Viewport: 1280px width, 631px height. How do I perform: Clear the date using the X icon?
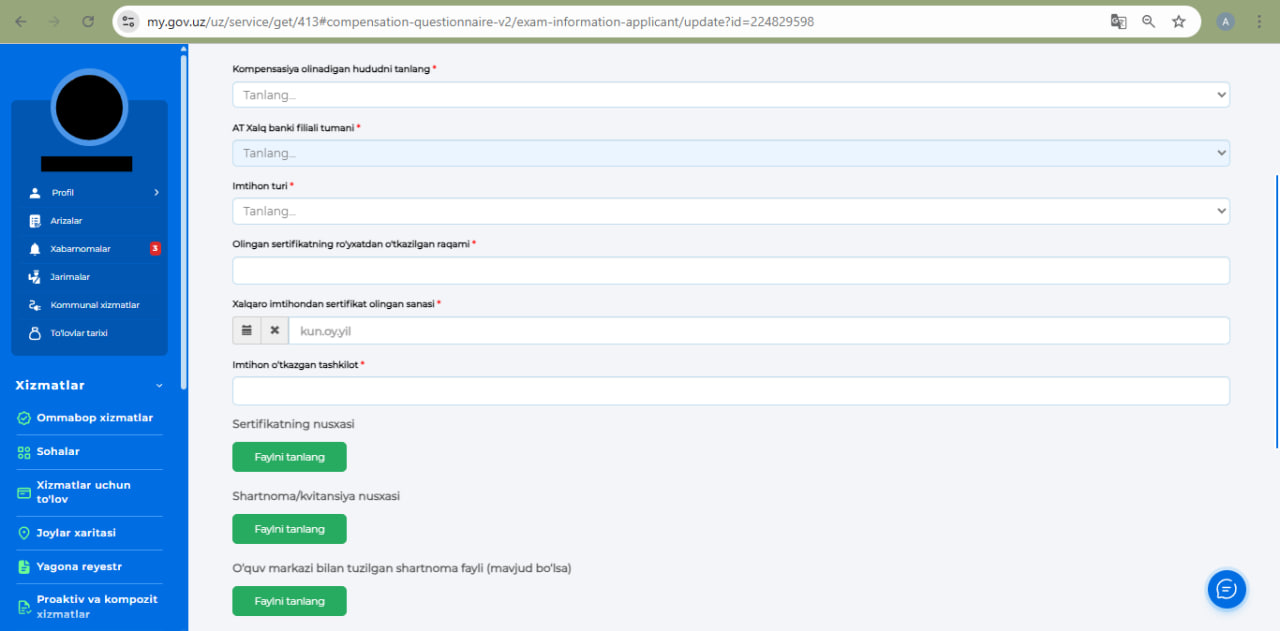pos(275,331)
